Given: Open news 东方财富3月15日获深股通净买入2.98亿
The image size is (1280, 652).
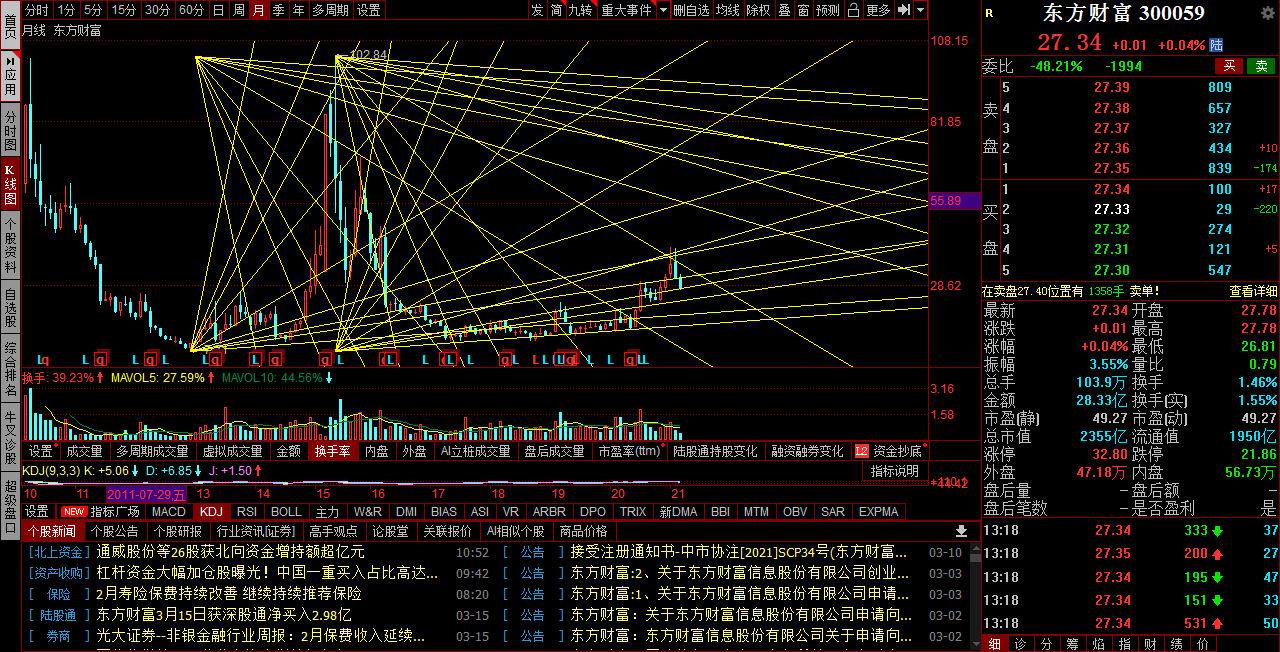Looking at the screenshot, I should (x=224, y=615).
